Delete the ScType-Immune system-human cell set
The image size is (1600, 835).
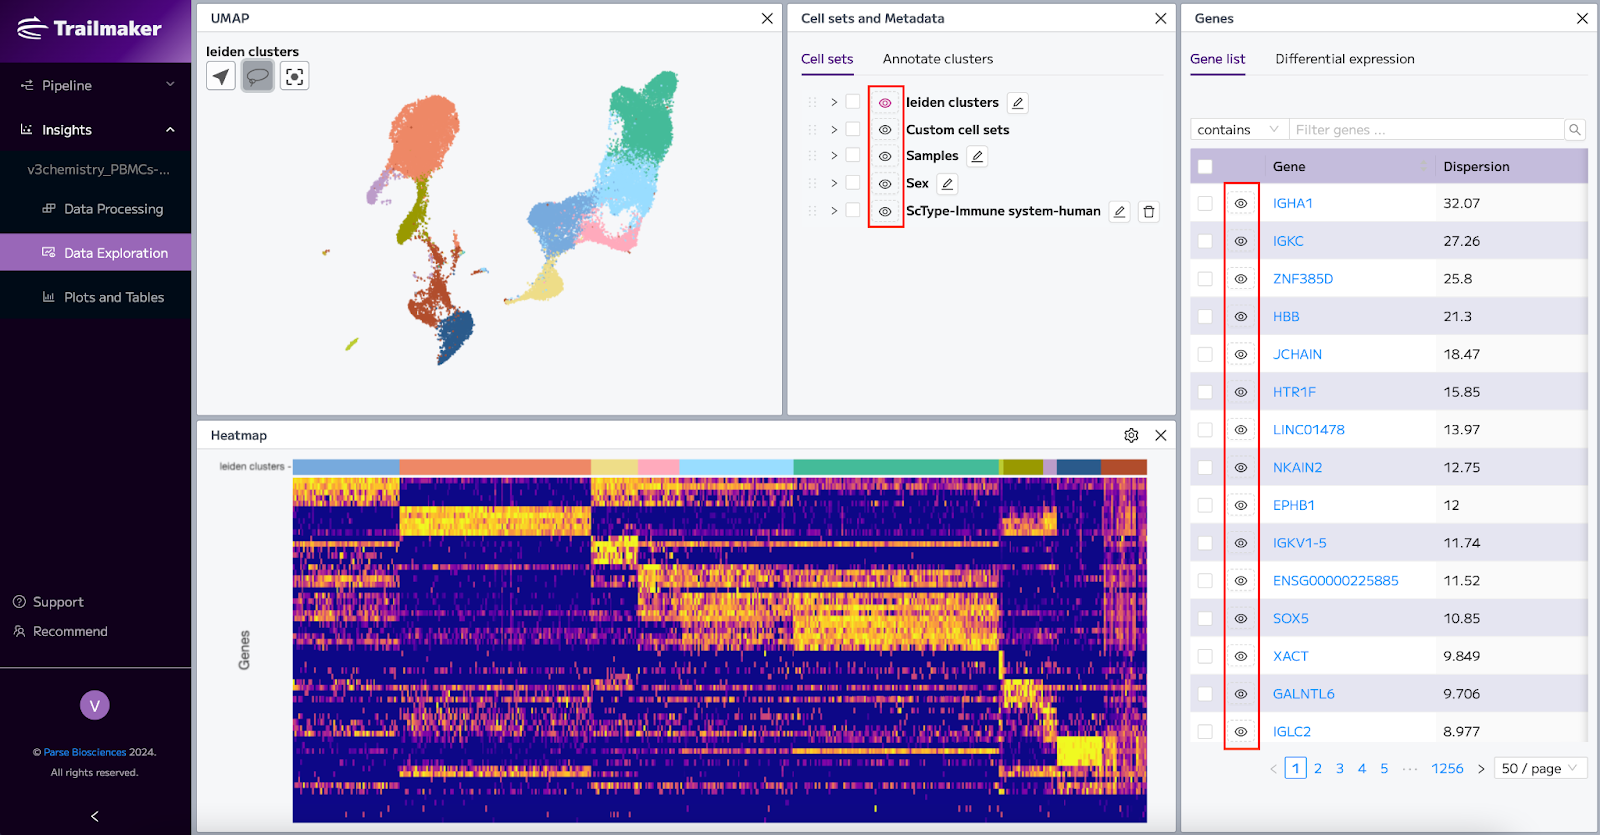1149,212
